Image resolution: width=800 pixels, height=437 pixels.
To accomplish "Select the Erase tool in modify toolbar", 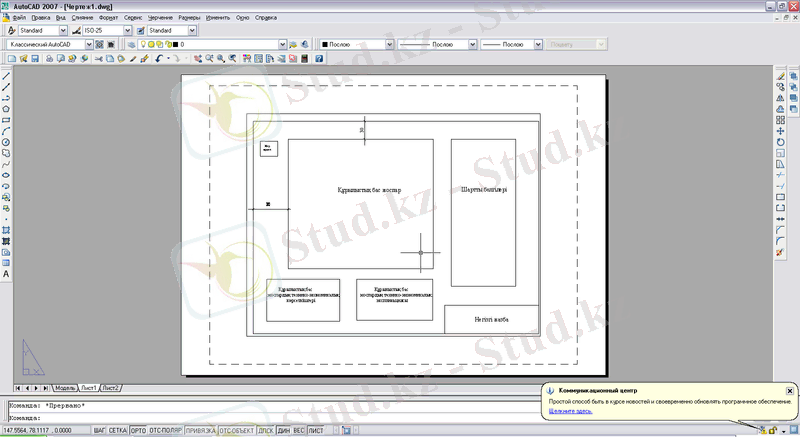I will (780, 76).
